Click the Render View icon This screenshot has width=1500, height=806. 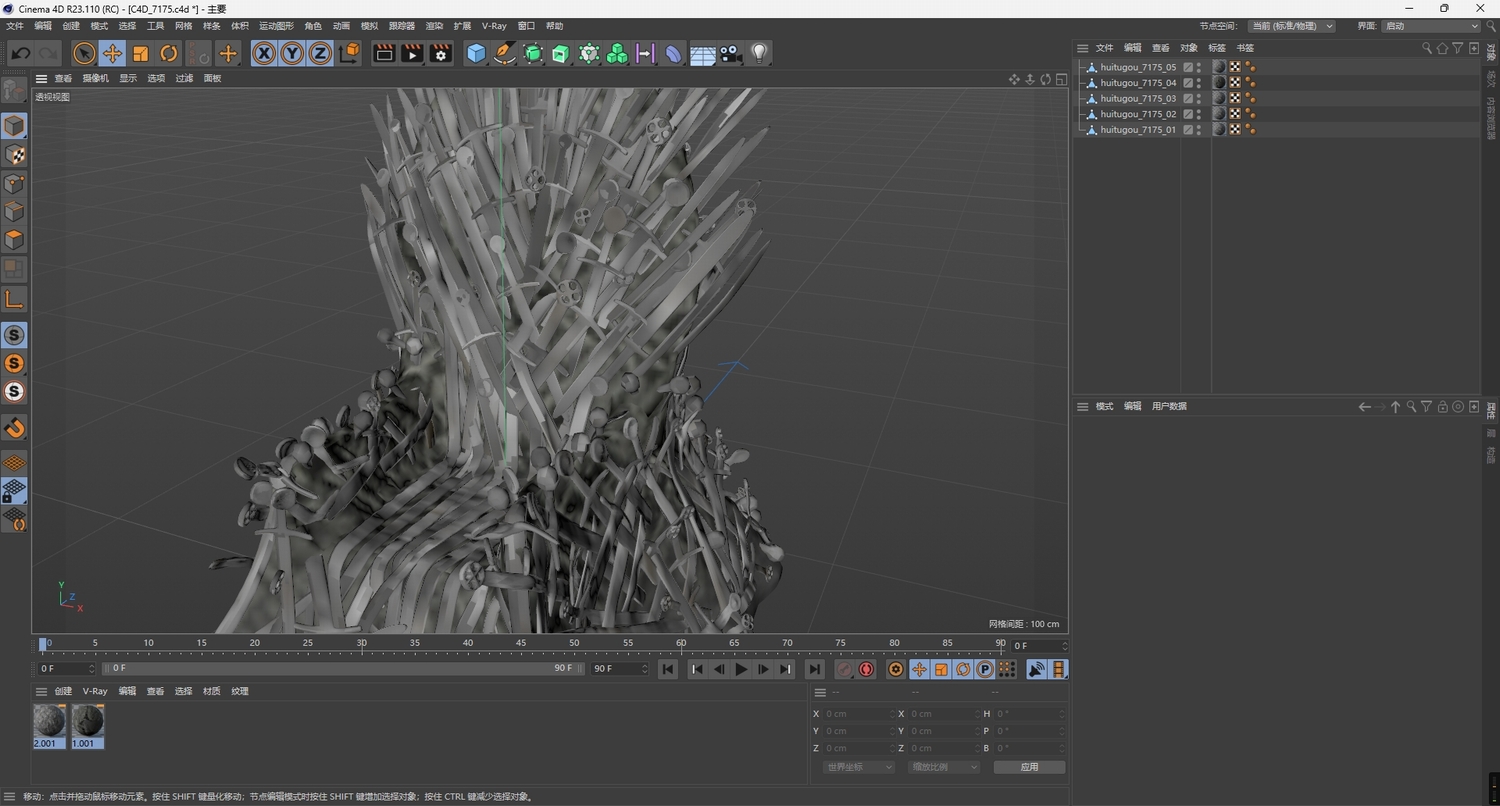click(384, 53)
